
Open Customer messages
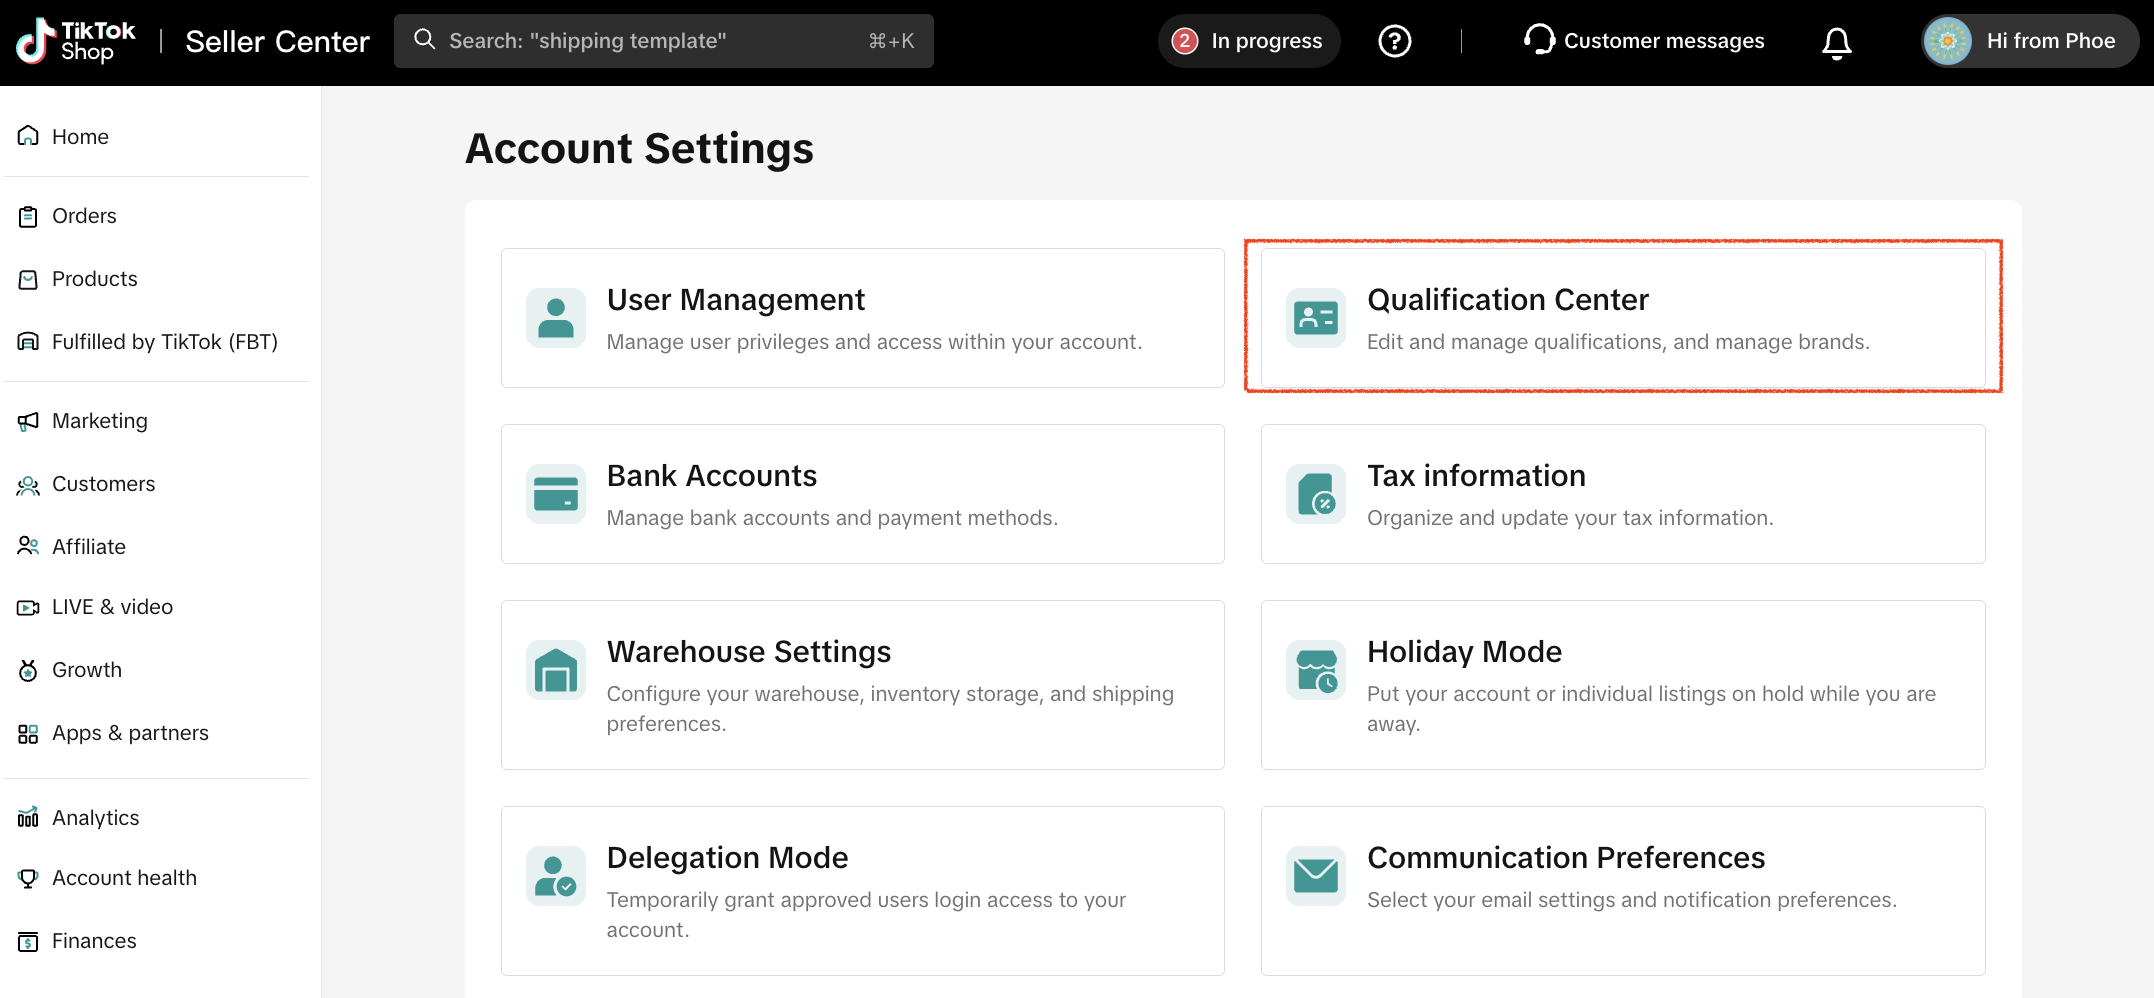tap(1644, 41)
